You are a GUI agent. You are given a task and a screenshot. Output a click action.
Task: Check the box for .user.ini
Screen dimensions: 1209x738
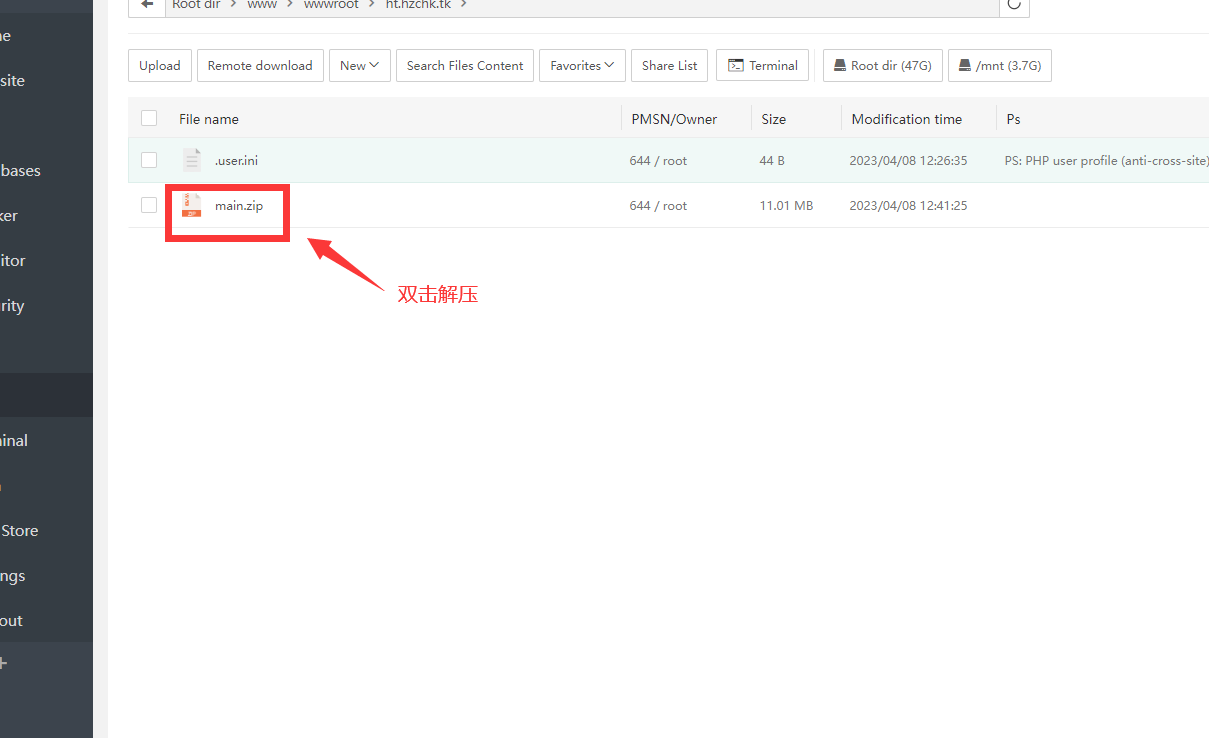149,160
